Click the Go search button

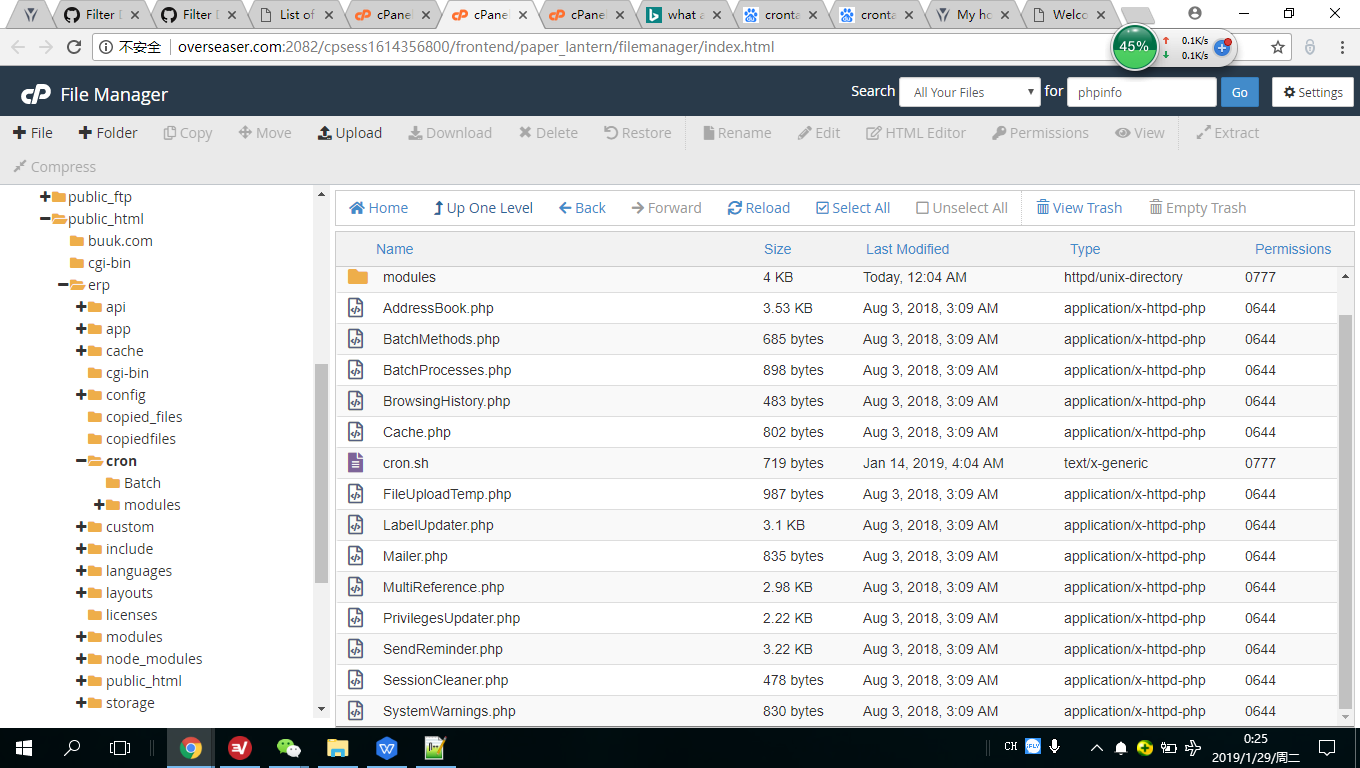click(x=1239, y=92)
